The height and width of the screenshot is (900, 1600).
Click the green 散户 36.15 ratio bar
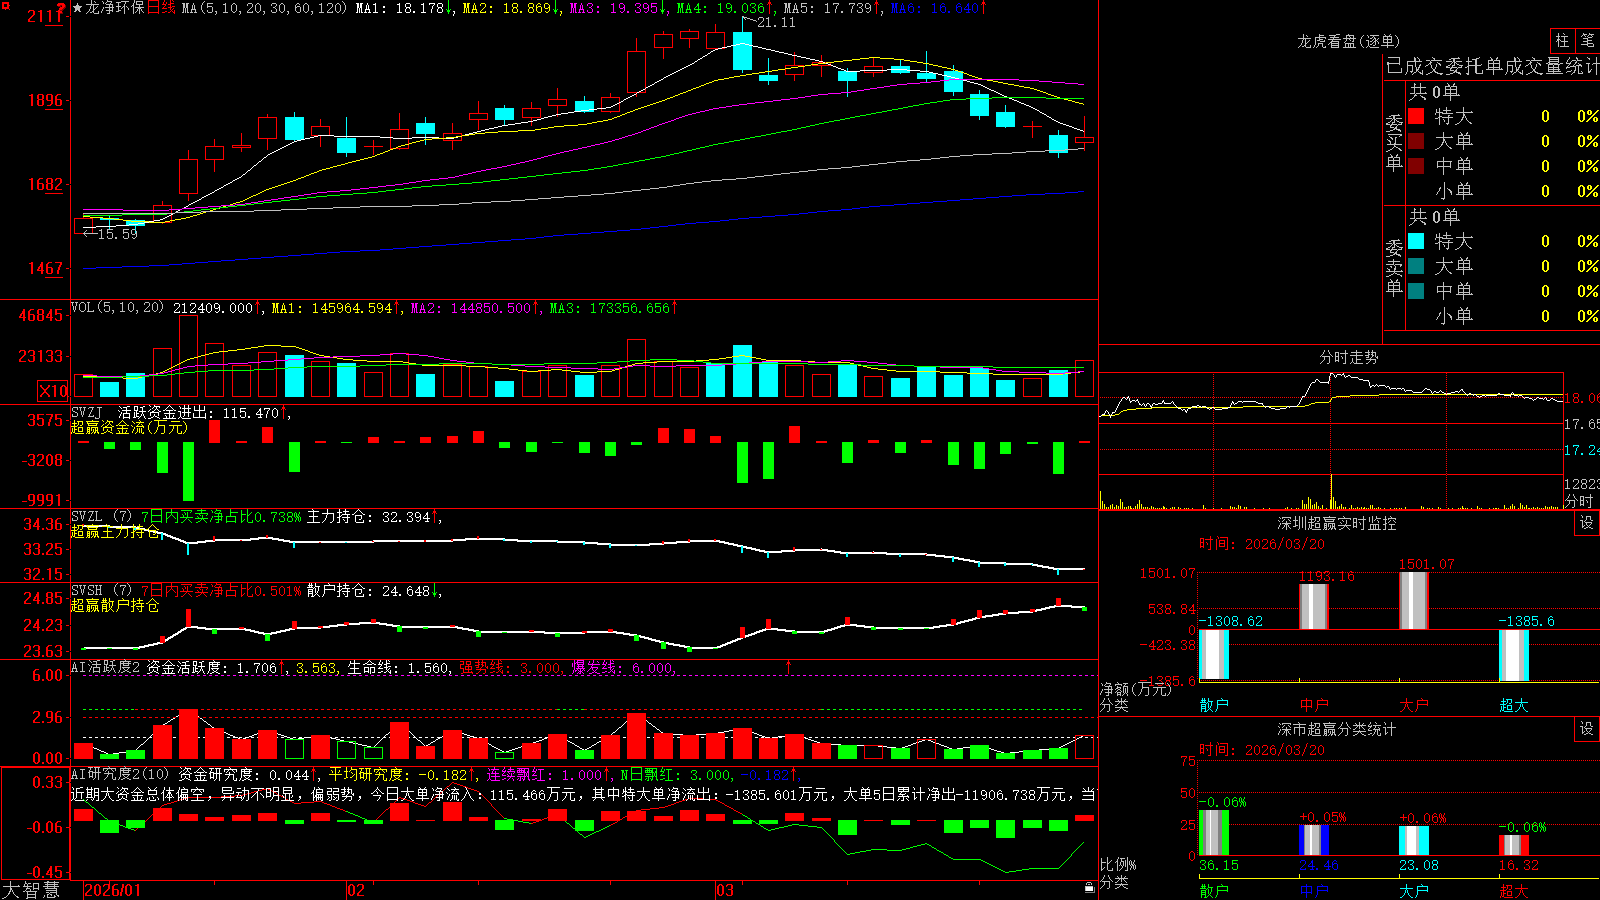tap(1214, 832)
